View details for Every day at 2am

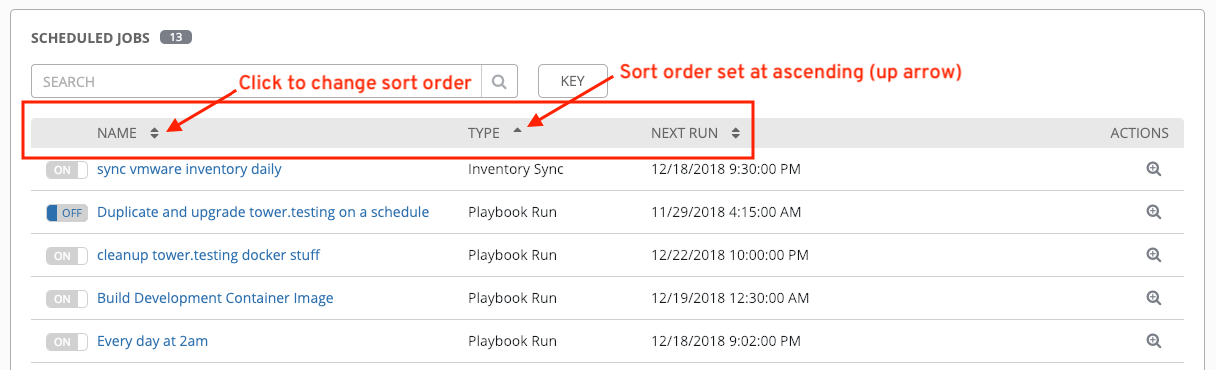(x=1153, y=341)
